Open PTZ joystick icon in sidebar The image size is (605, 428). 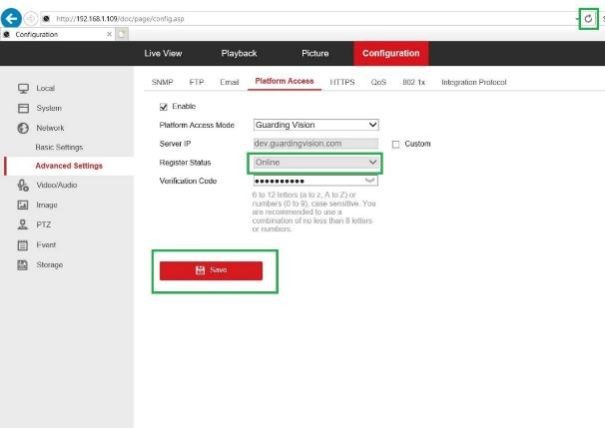click(23, 225)
